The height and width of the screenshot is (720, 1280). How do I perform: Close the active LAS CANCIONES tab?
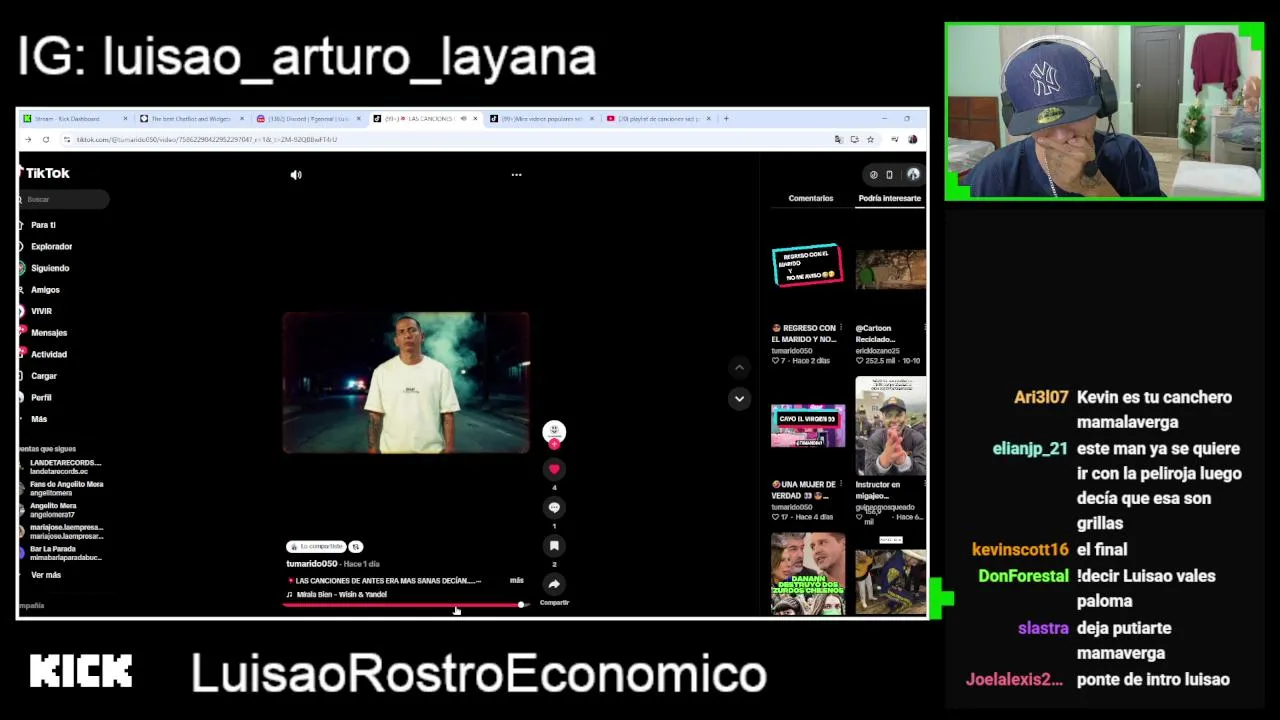point(475,119)
